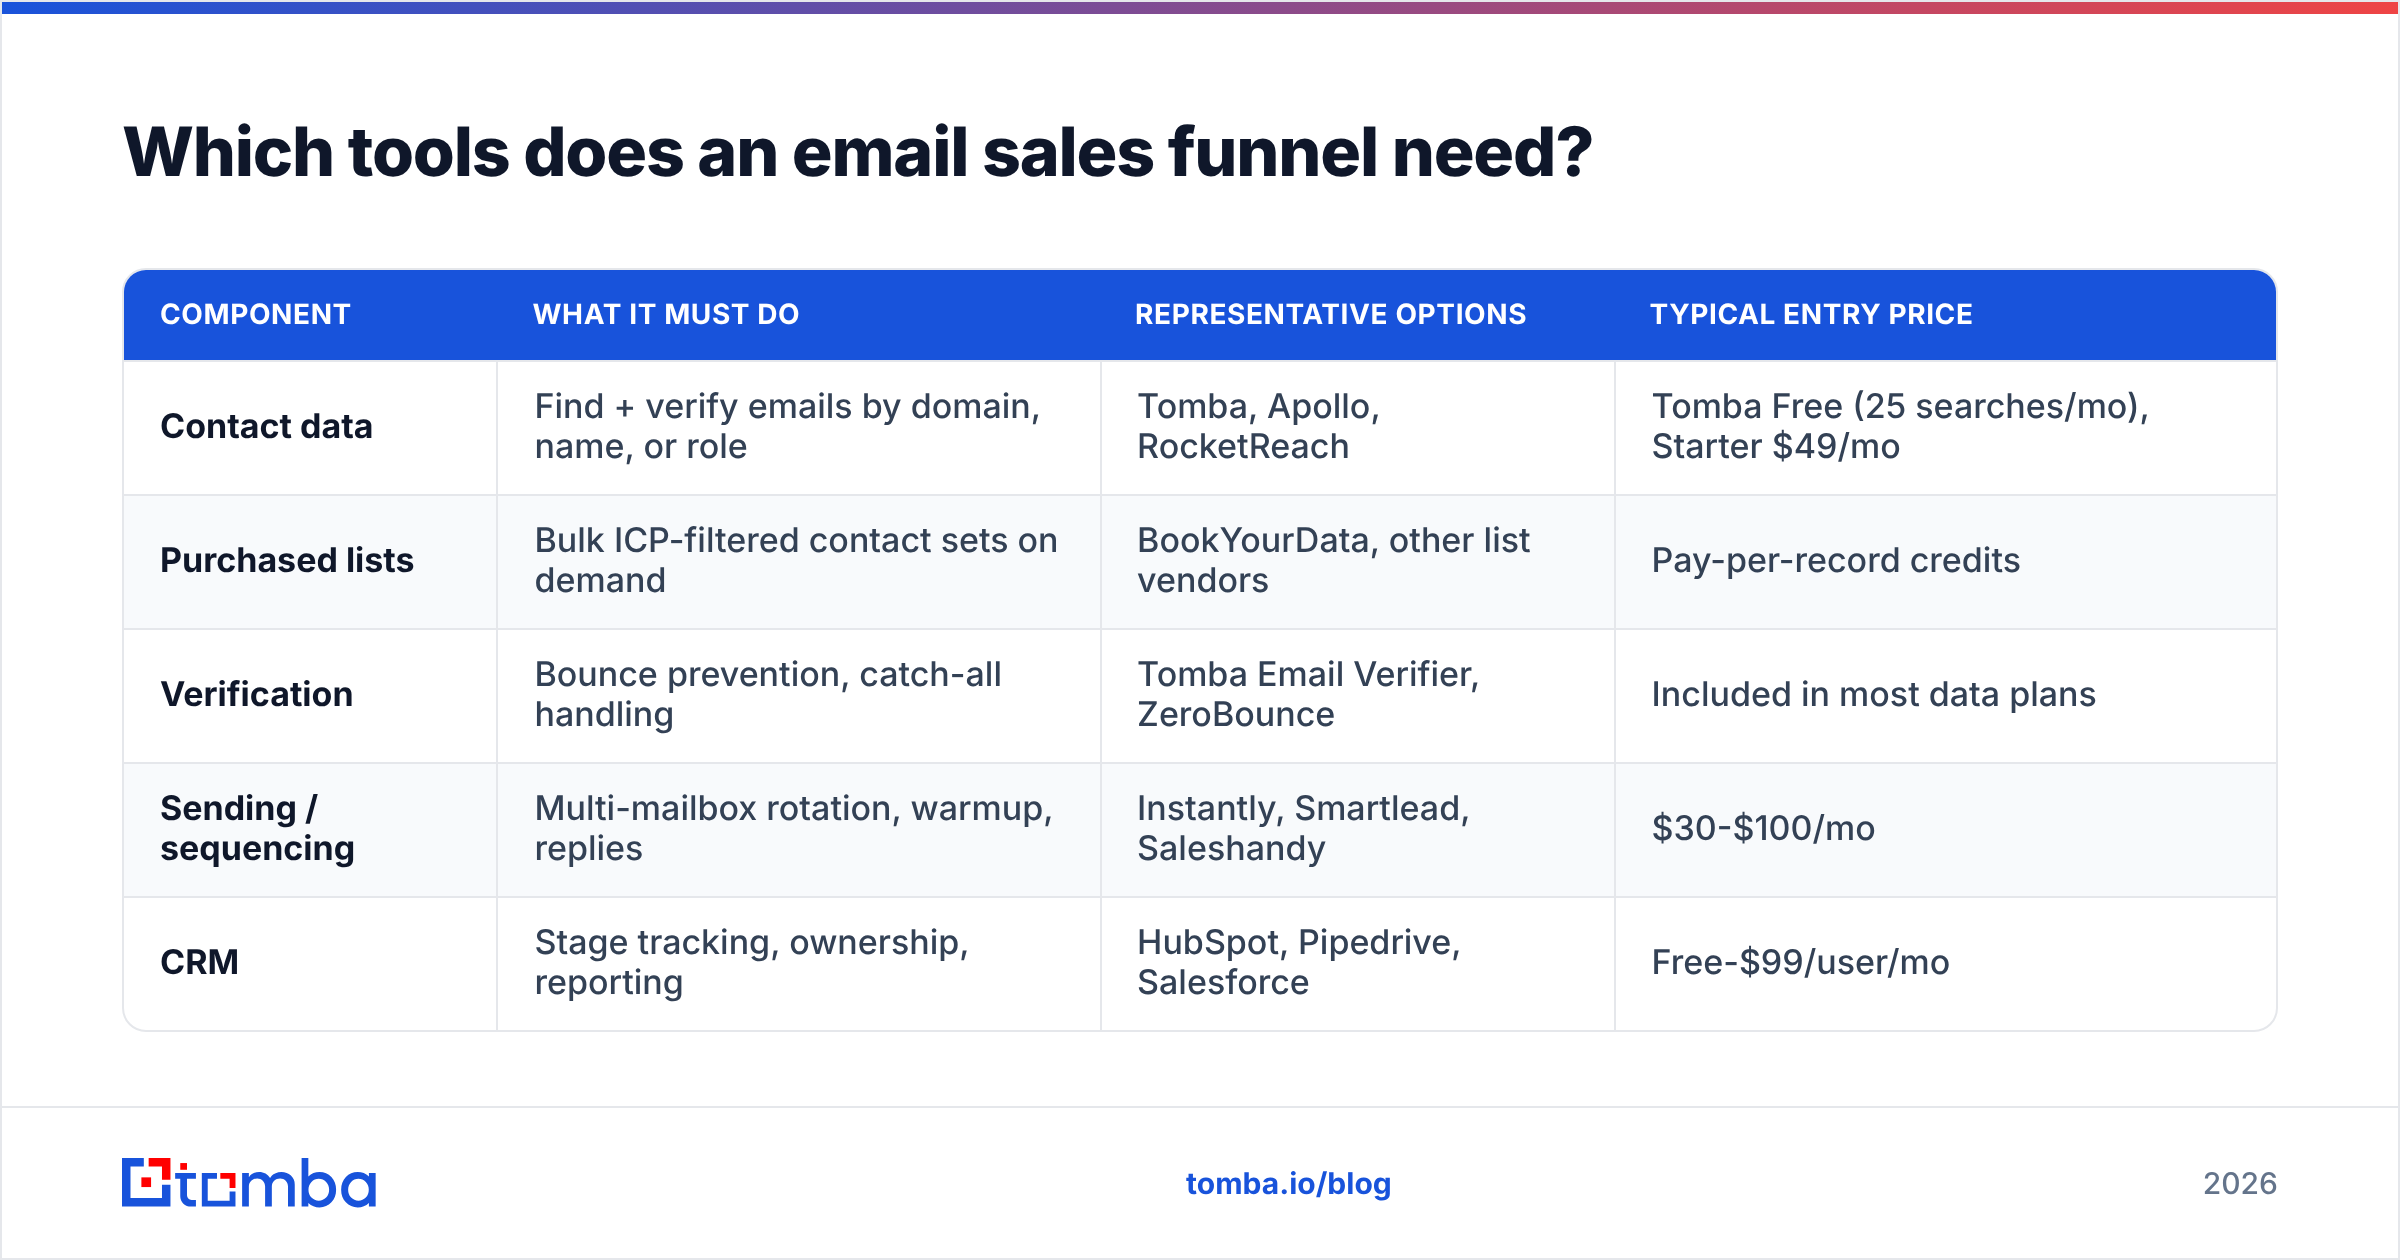This screenshot has height=1260, width=2400.
Task: Click the "$30-$100/mo" price cell
Action: tap(1945, 829)
